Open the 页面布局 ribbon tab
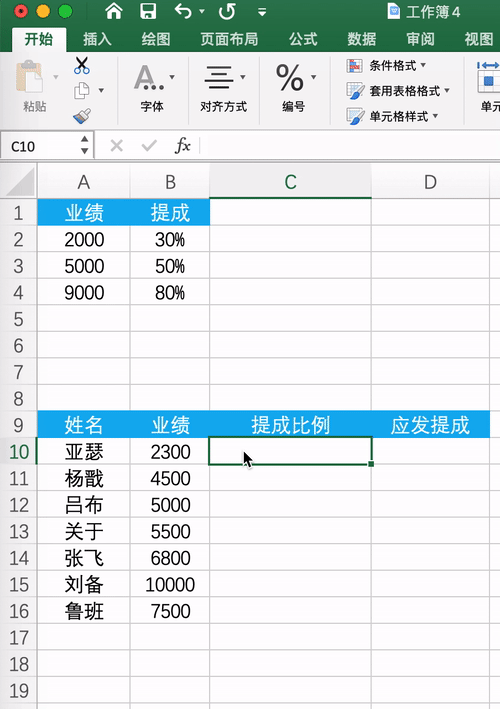The width and height of the screenshot is (500, 709). (x=229, y=39)
